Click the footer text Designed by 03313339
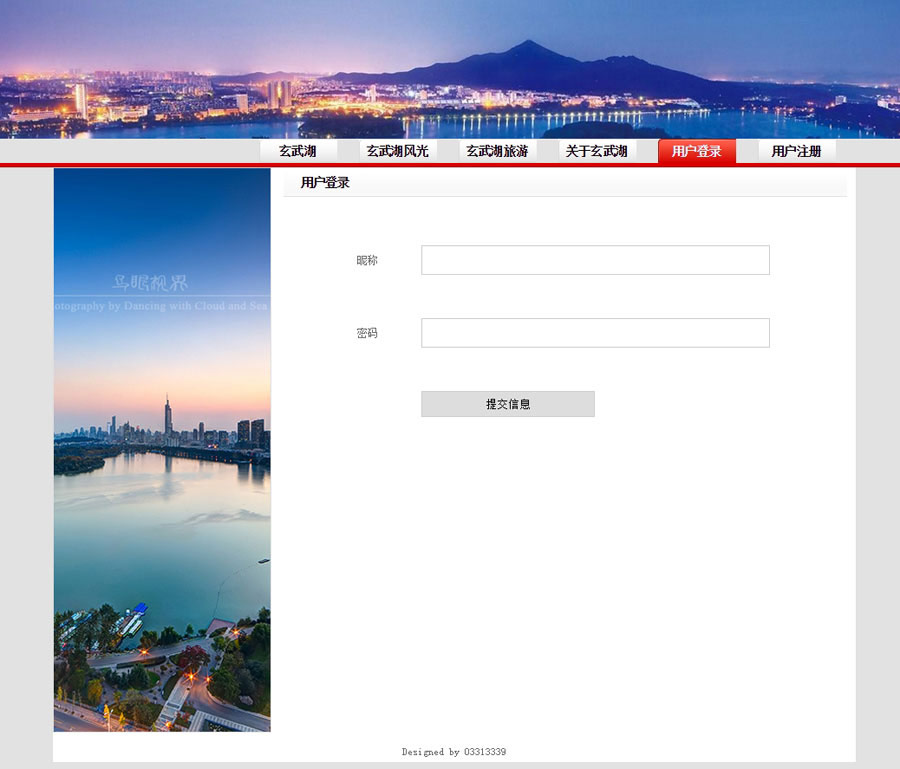The height and width of the screenshot is (769, 900). coord(454,752)
